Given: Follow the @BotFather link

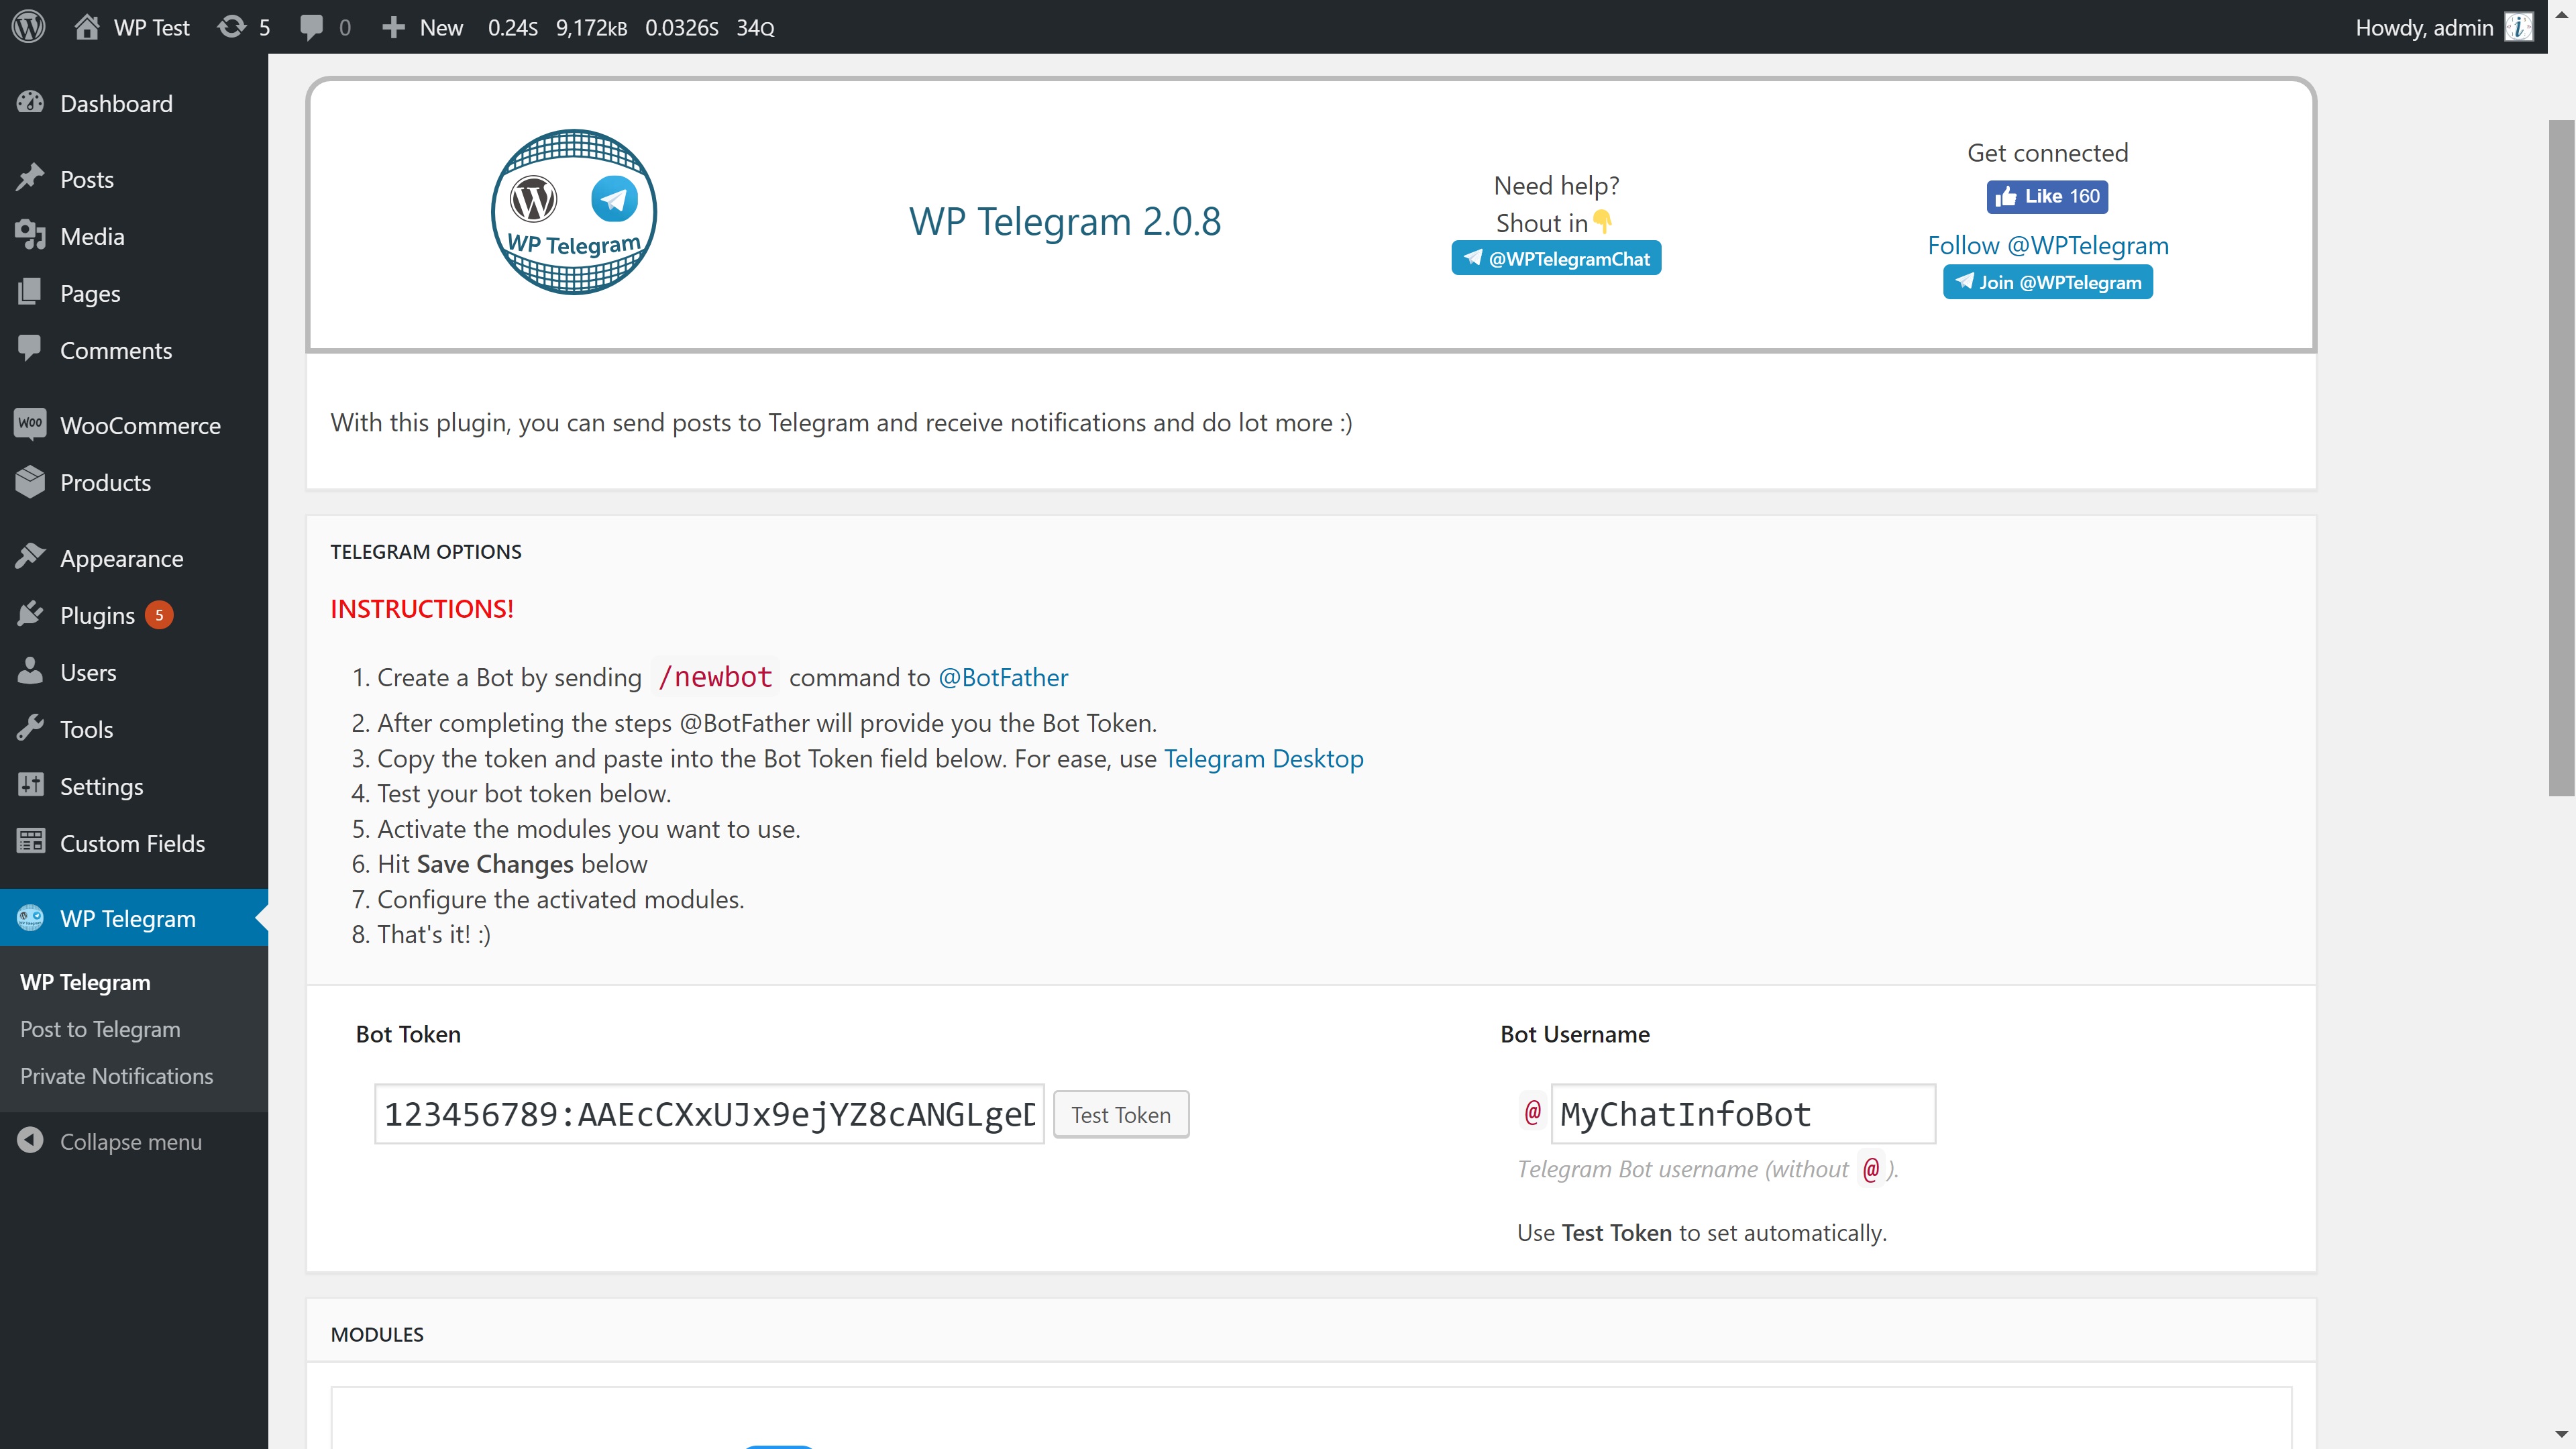Looking at the screenshot, I should click(1002, 677).
